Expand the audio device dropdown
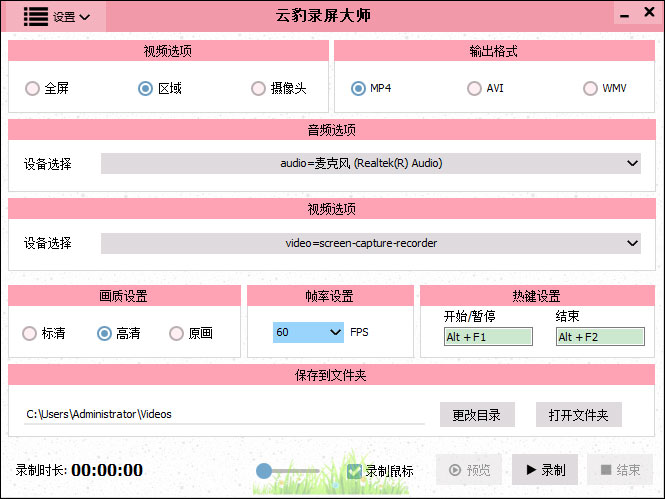 coord(371,163)
